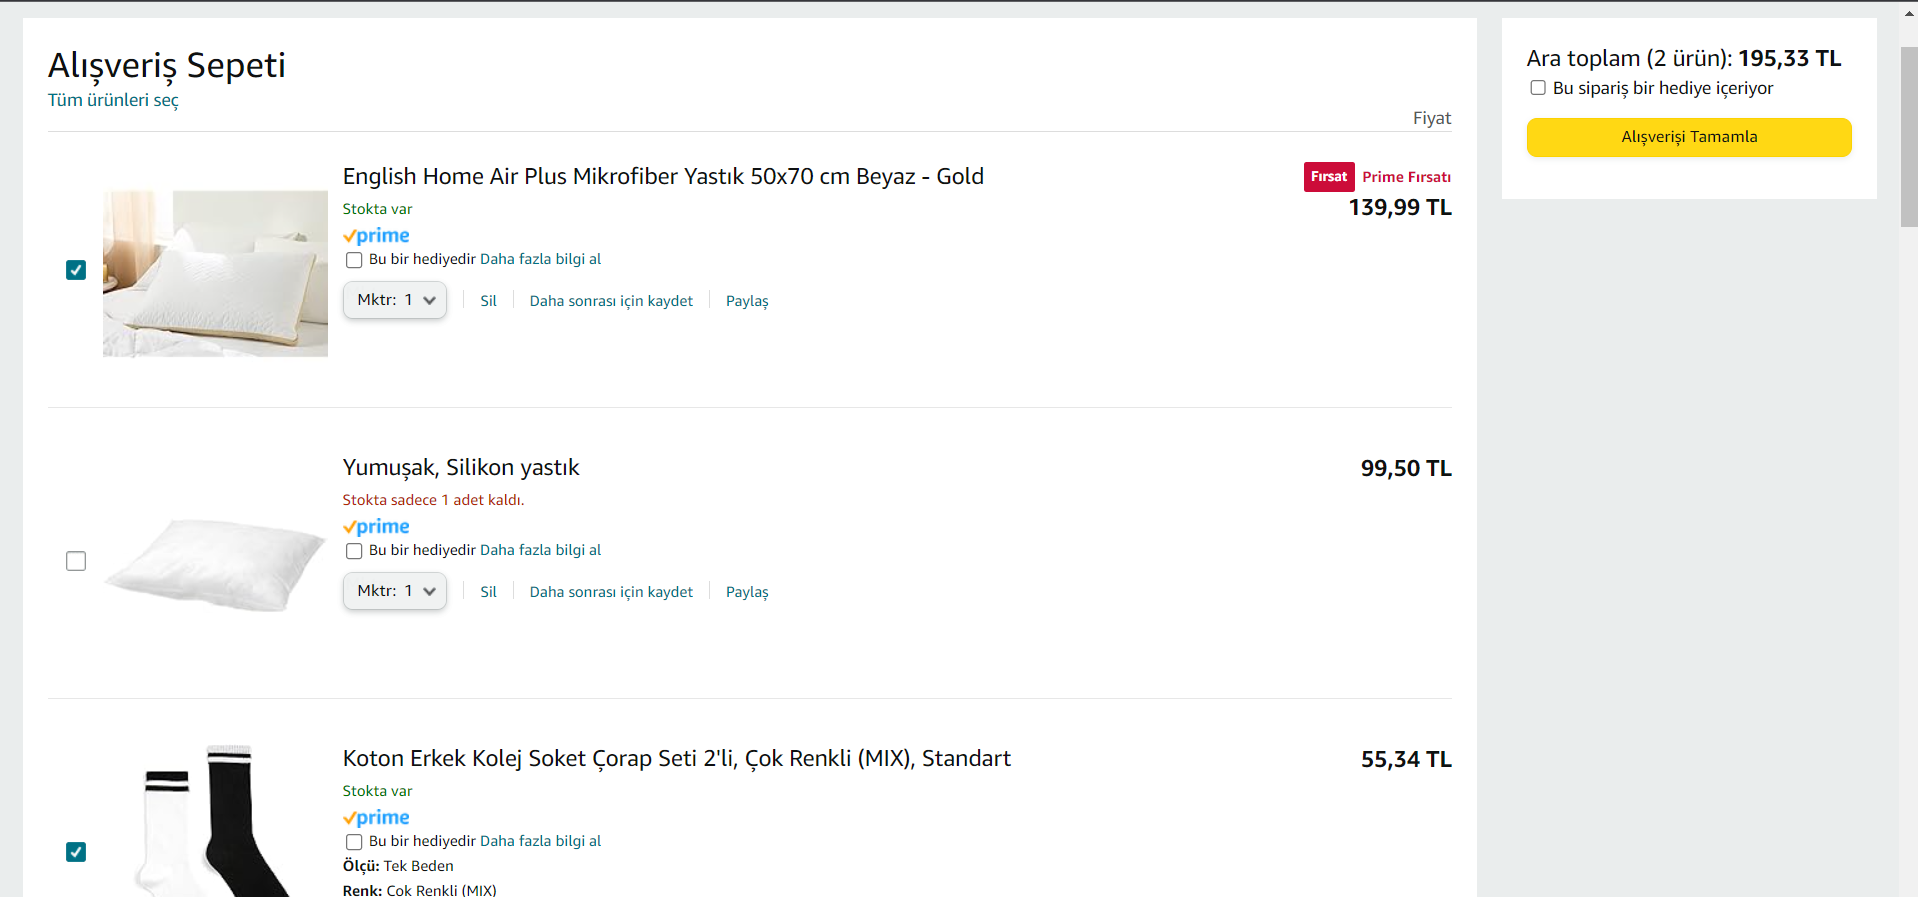Open the white Silikon pillow thumbnail
This screenshot has width=1918, height=897.
[x=215, y=563]
